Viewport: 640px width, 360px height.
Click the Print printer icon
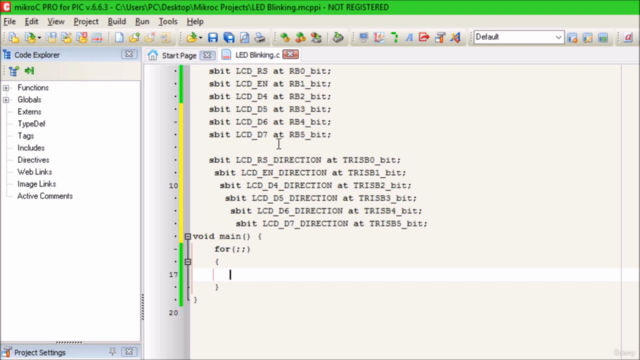(x=260, y=38)
